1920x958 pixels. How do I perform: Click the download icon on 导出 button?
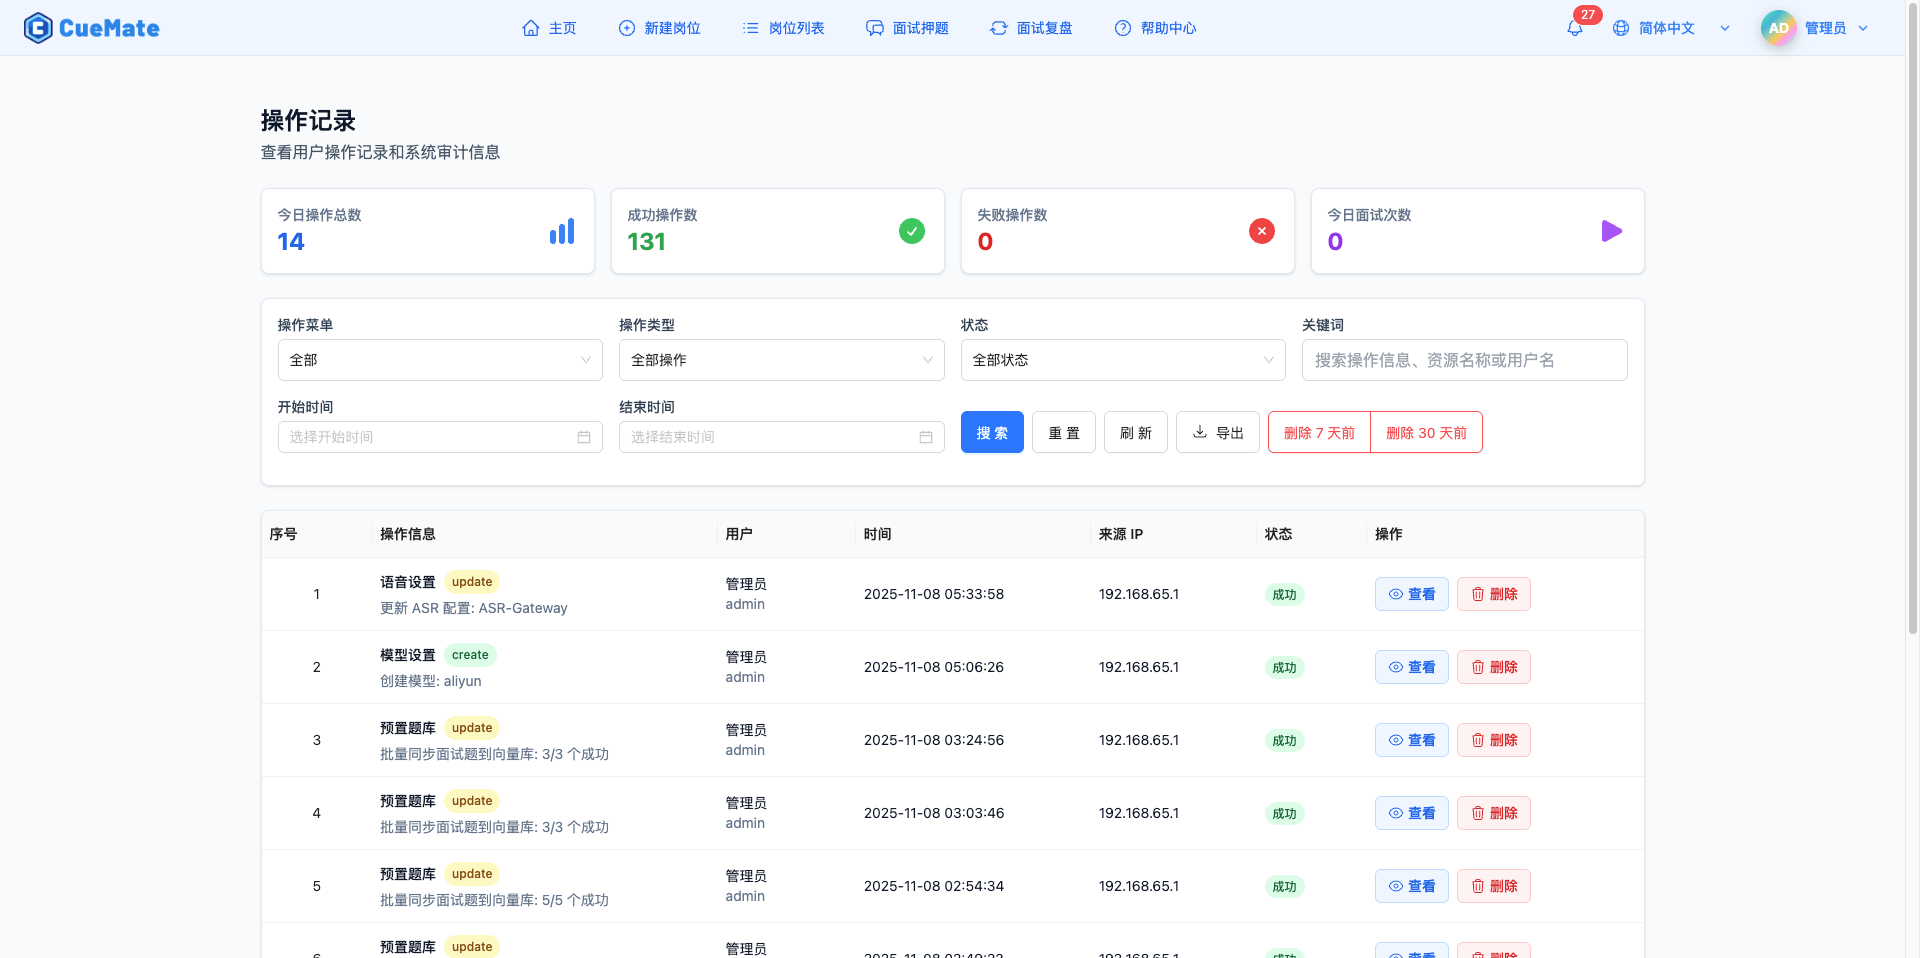1200,432
